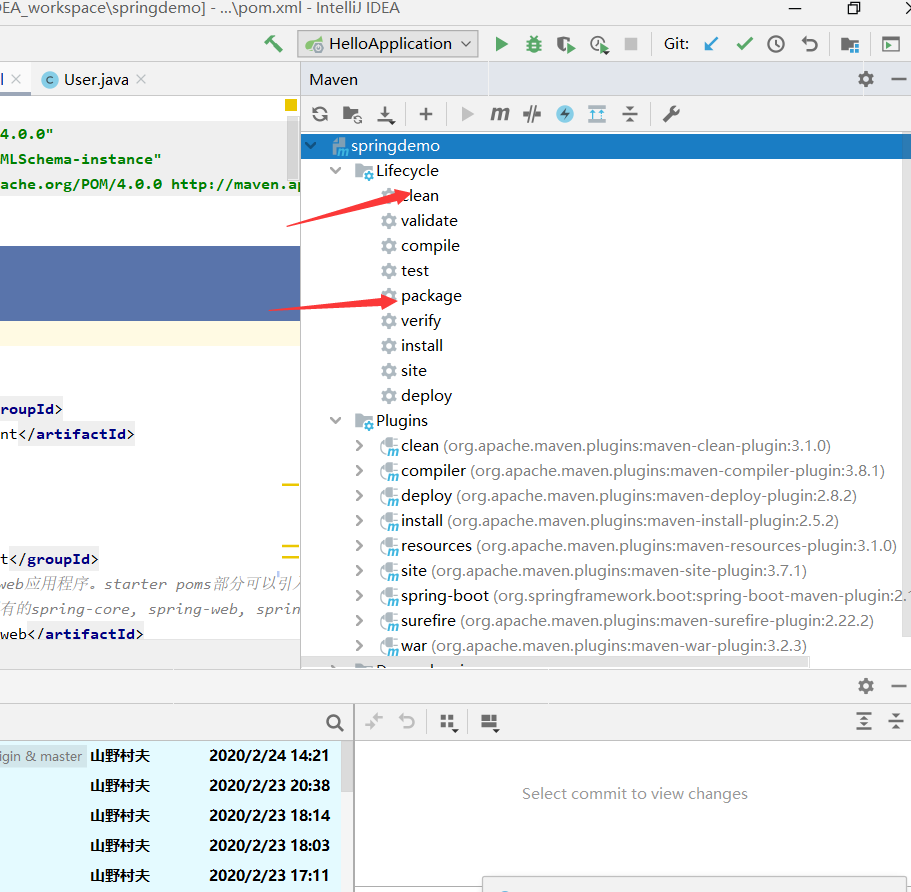Open Git log panel settings gear
The width and height of the screenshot is (911, 892).
pyautogui.click(x=866, y=686)
